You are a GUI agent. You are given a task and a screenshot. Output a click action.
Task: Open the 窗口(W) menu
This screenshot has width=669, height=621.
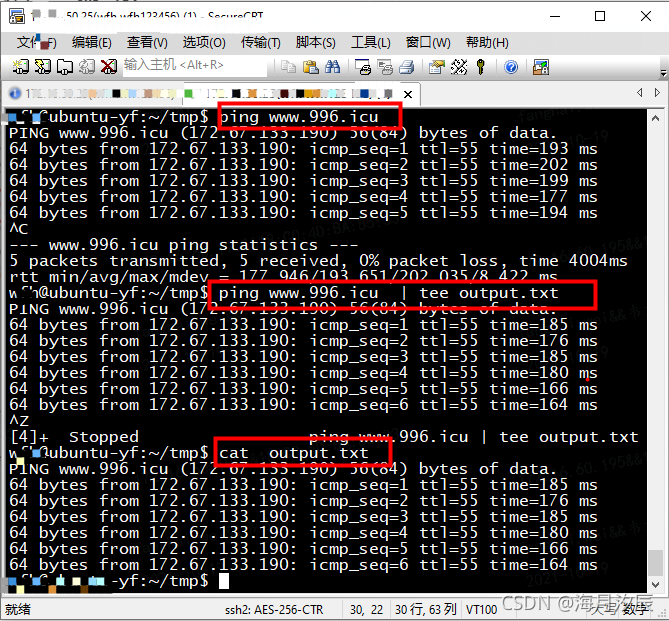[428, 42]
